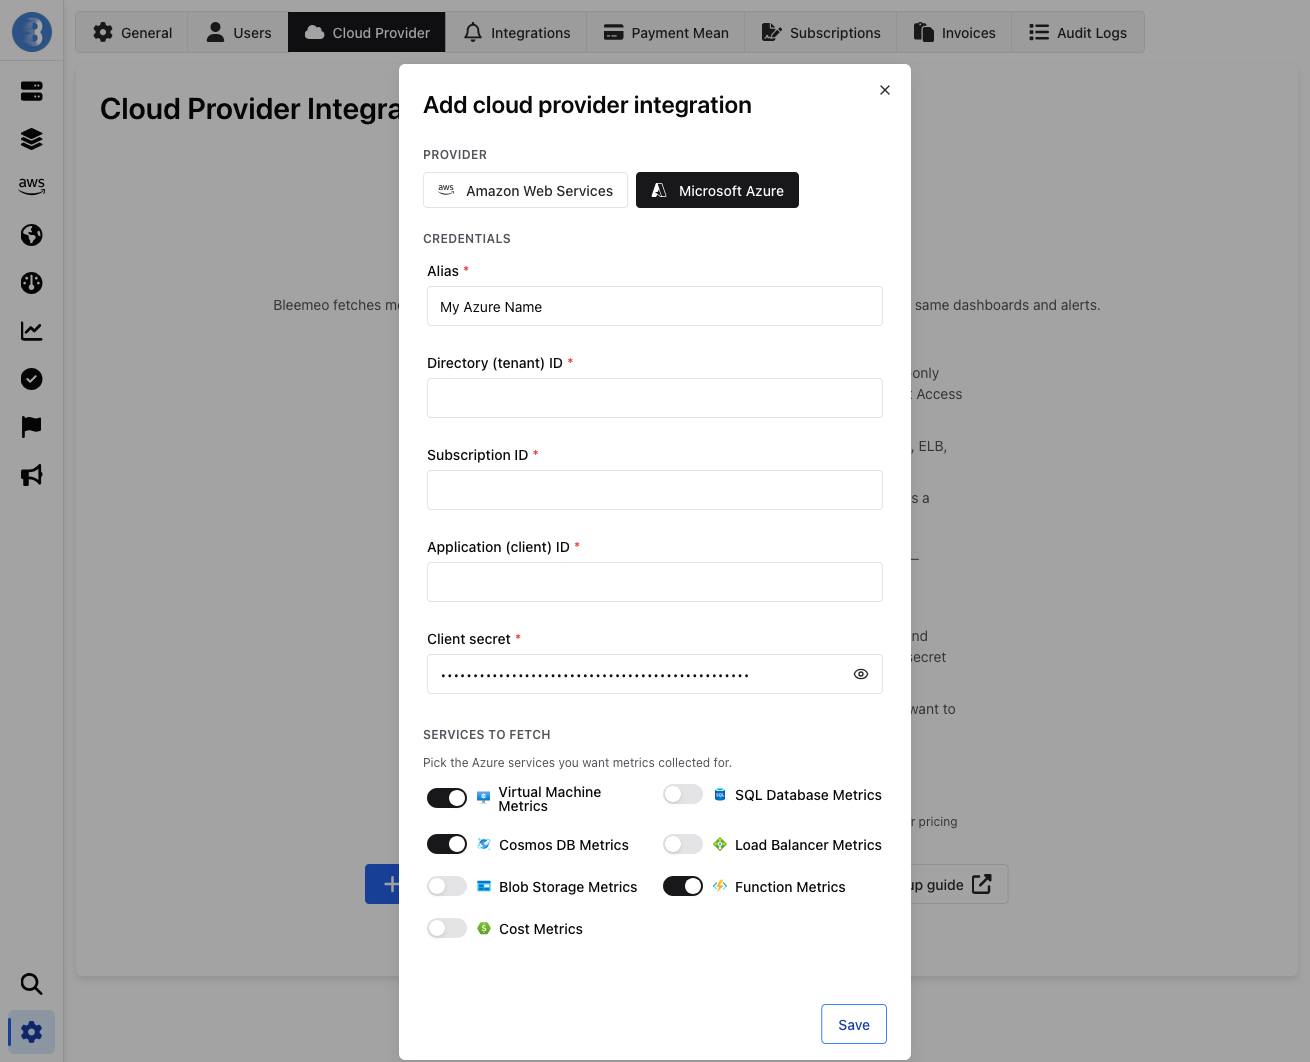The width and height of the screenshot is (1310, 1062).
Task: Open the Audit Logs tab
Action: pos(1078,32)
